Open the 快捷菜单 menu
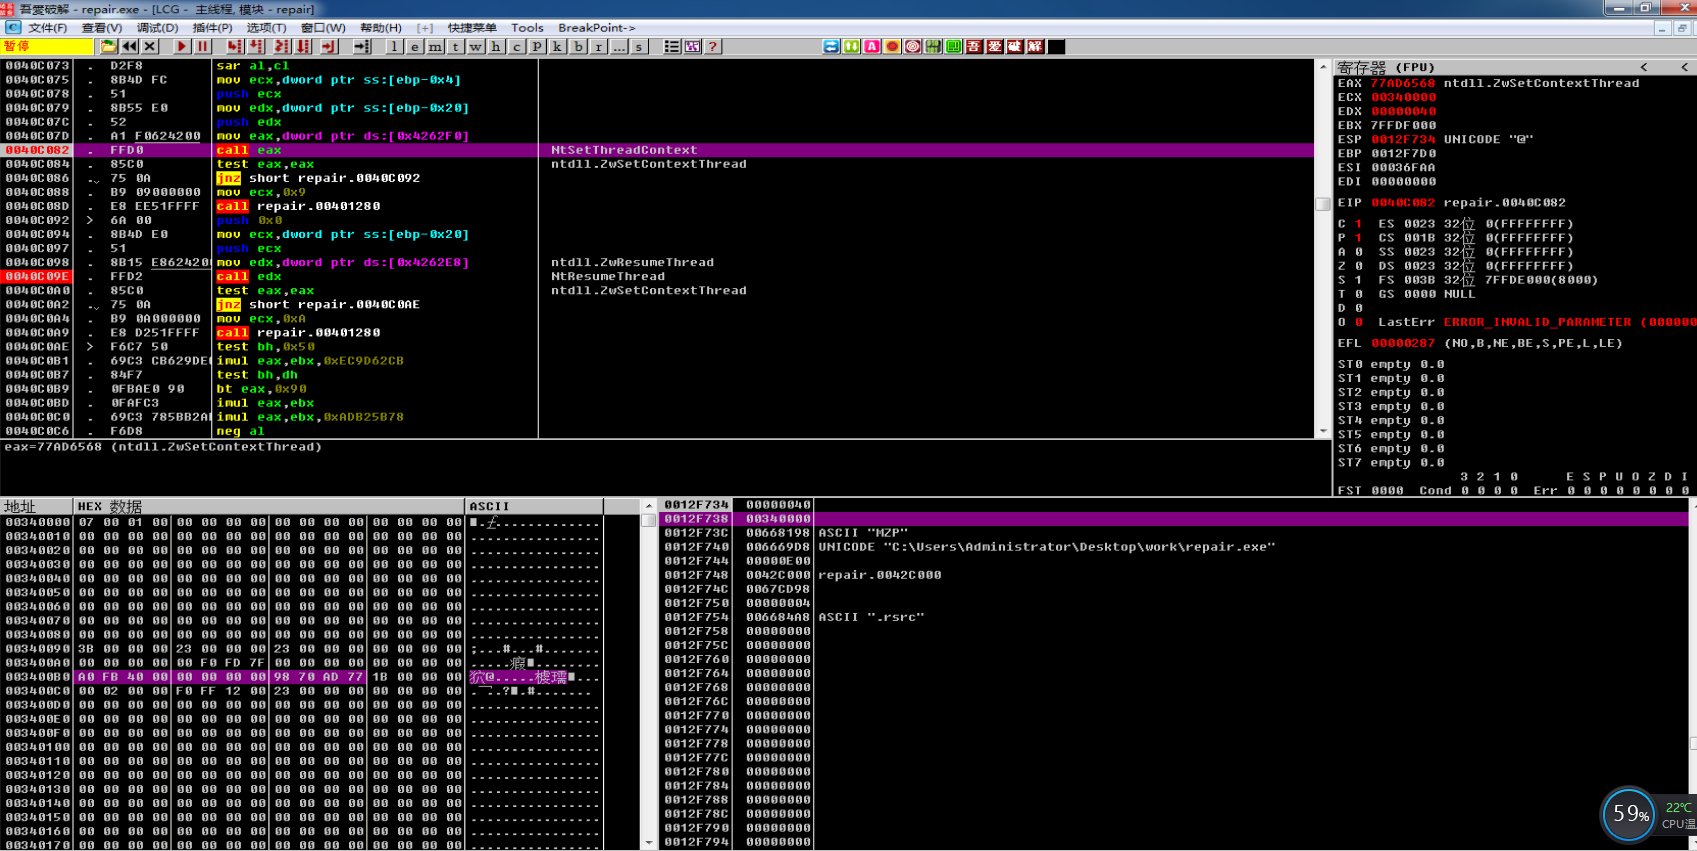The image size is (1697, 851). tap(472, 28)
